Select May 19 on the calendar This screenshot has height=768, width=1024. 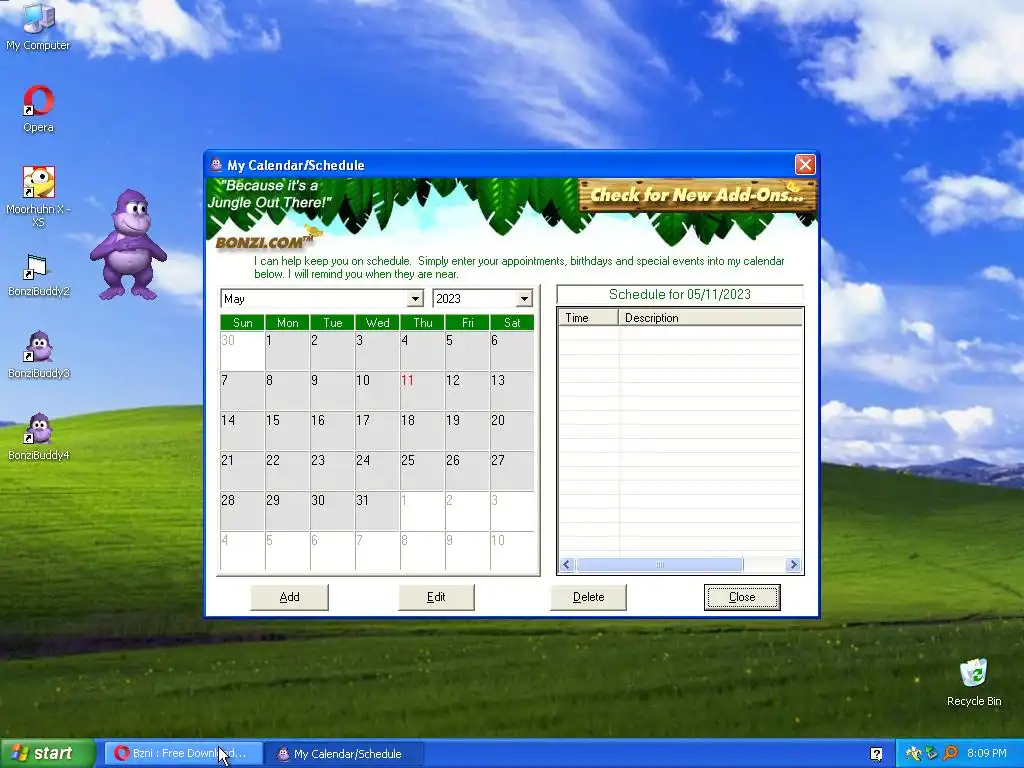[x=468, y=430]
